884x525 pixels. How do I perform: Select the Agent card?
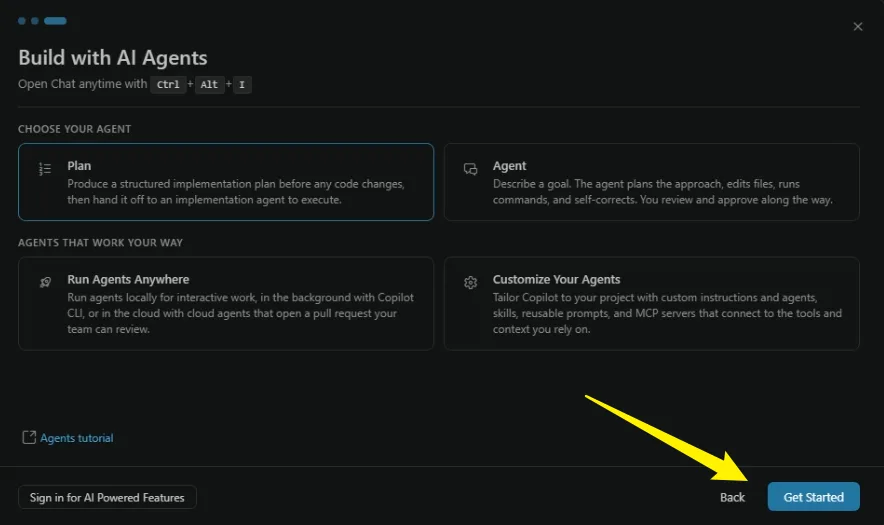[x=651, y=182]
